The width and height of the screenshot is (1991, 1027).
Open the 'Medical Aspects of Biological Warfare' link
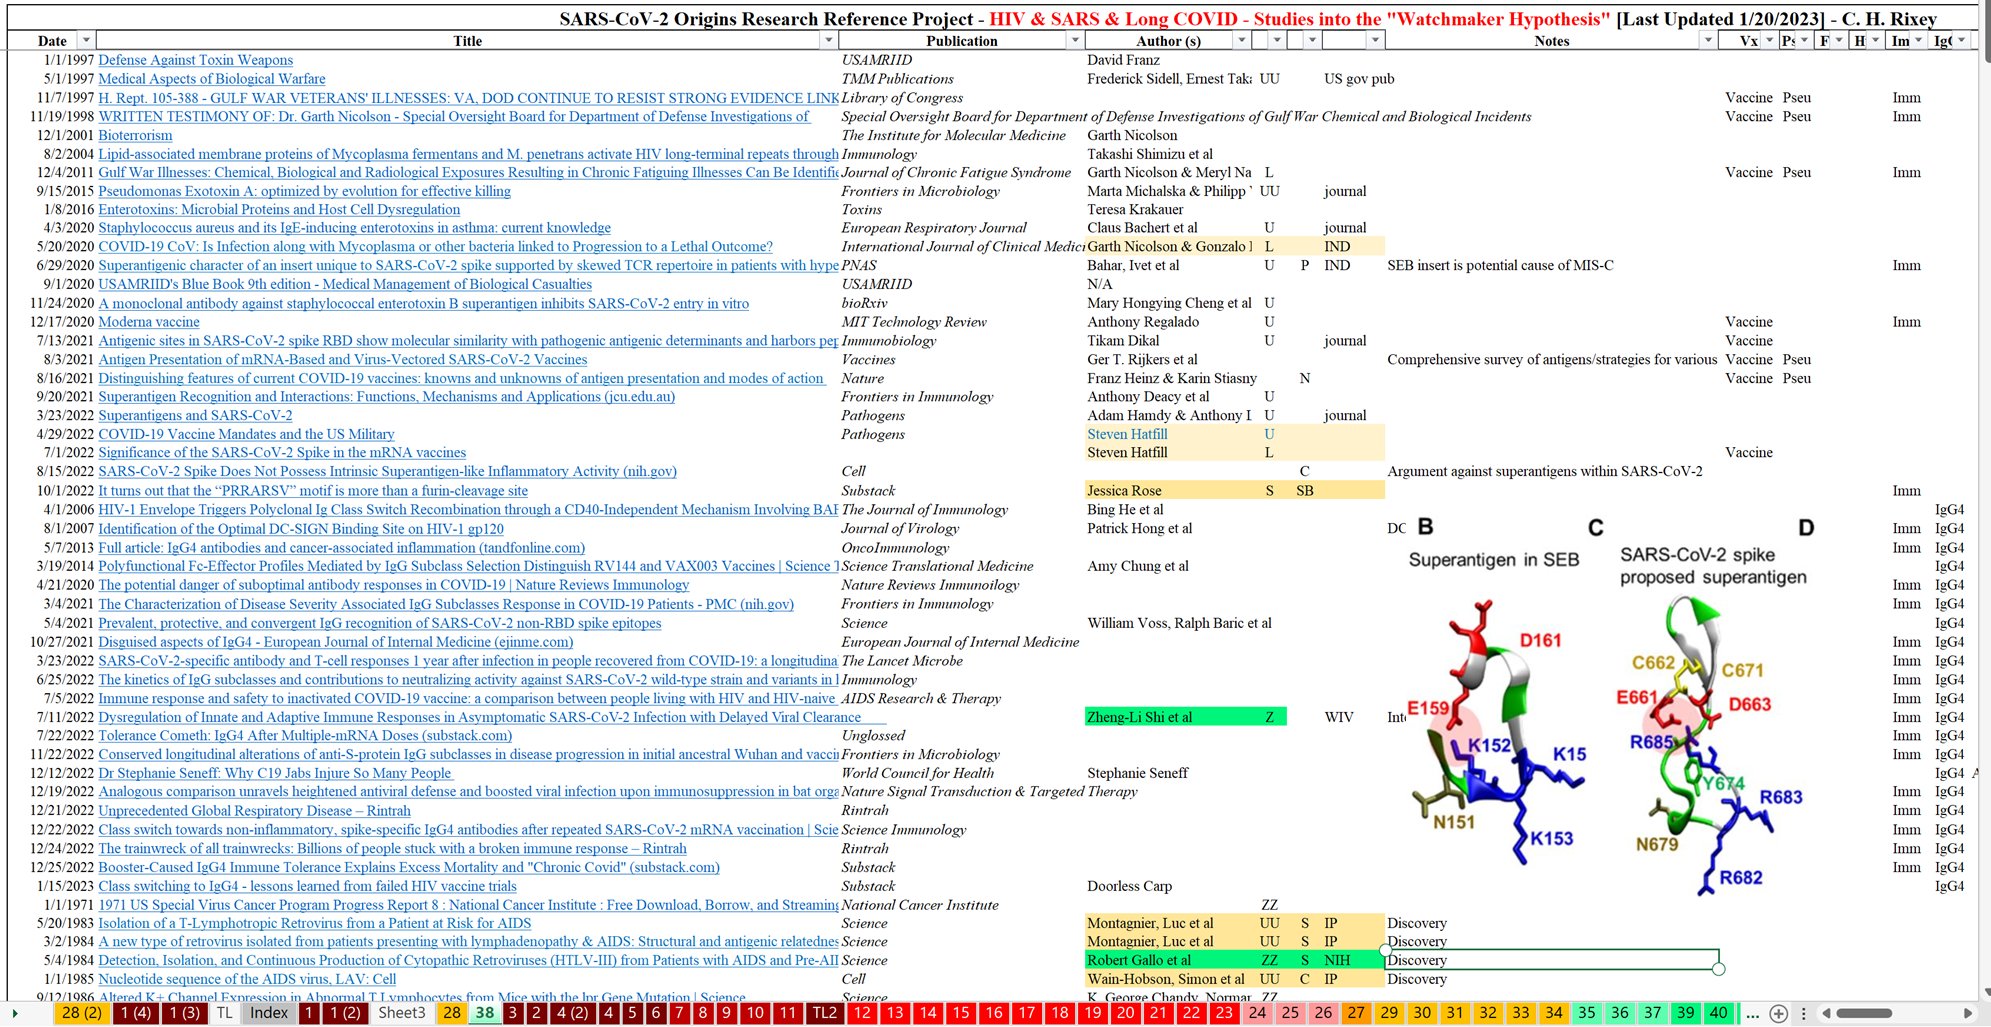tap(211, 79)
